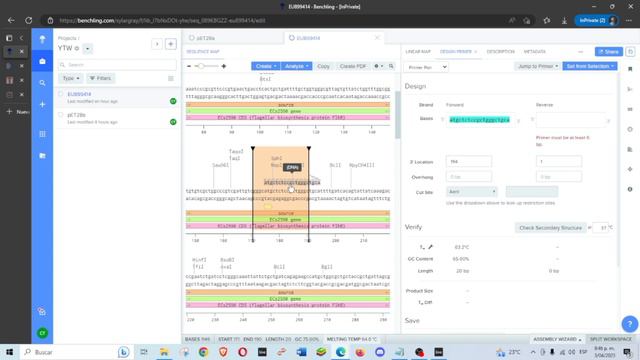Open the Create dropdown

(265, 66)
